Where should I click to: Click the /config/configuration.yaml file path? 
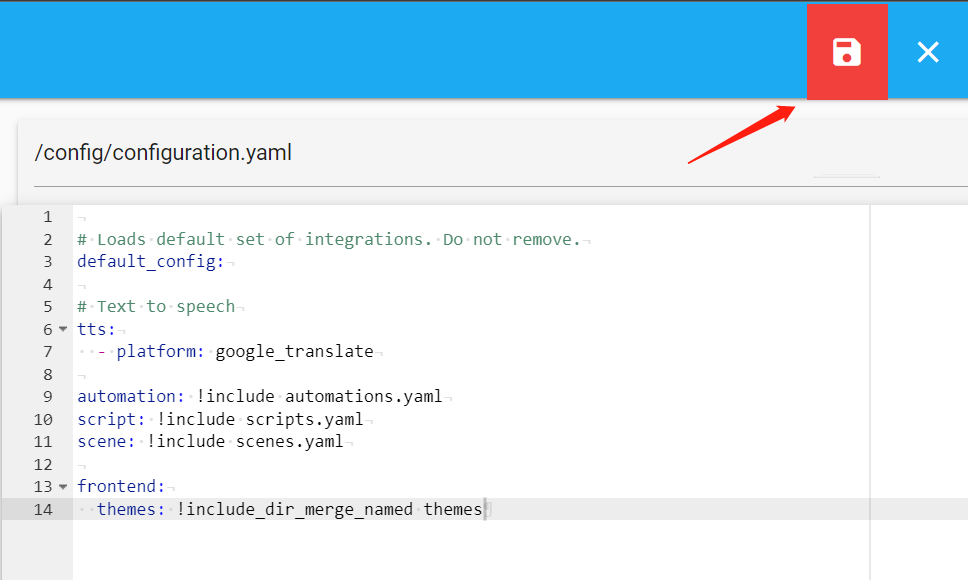[163, 152]
